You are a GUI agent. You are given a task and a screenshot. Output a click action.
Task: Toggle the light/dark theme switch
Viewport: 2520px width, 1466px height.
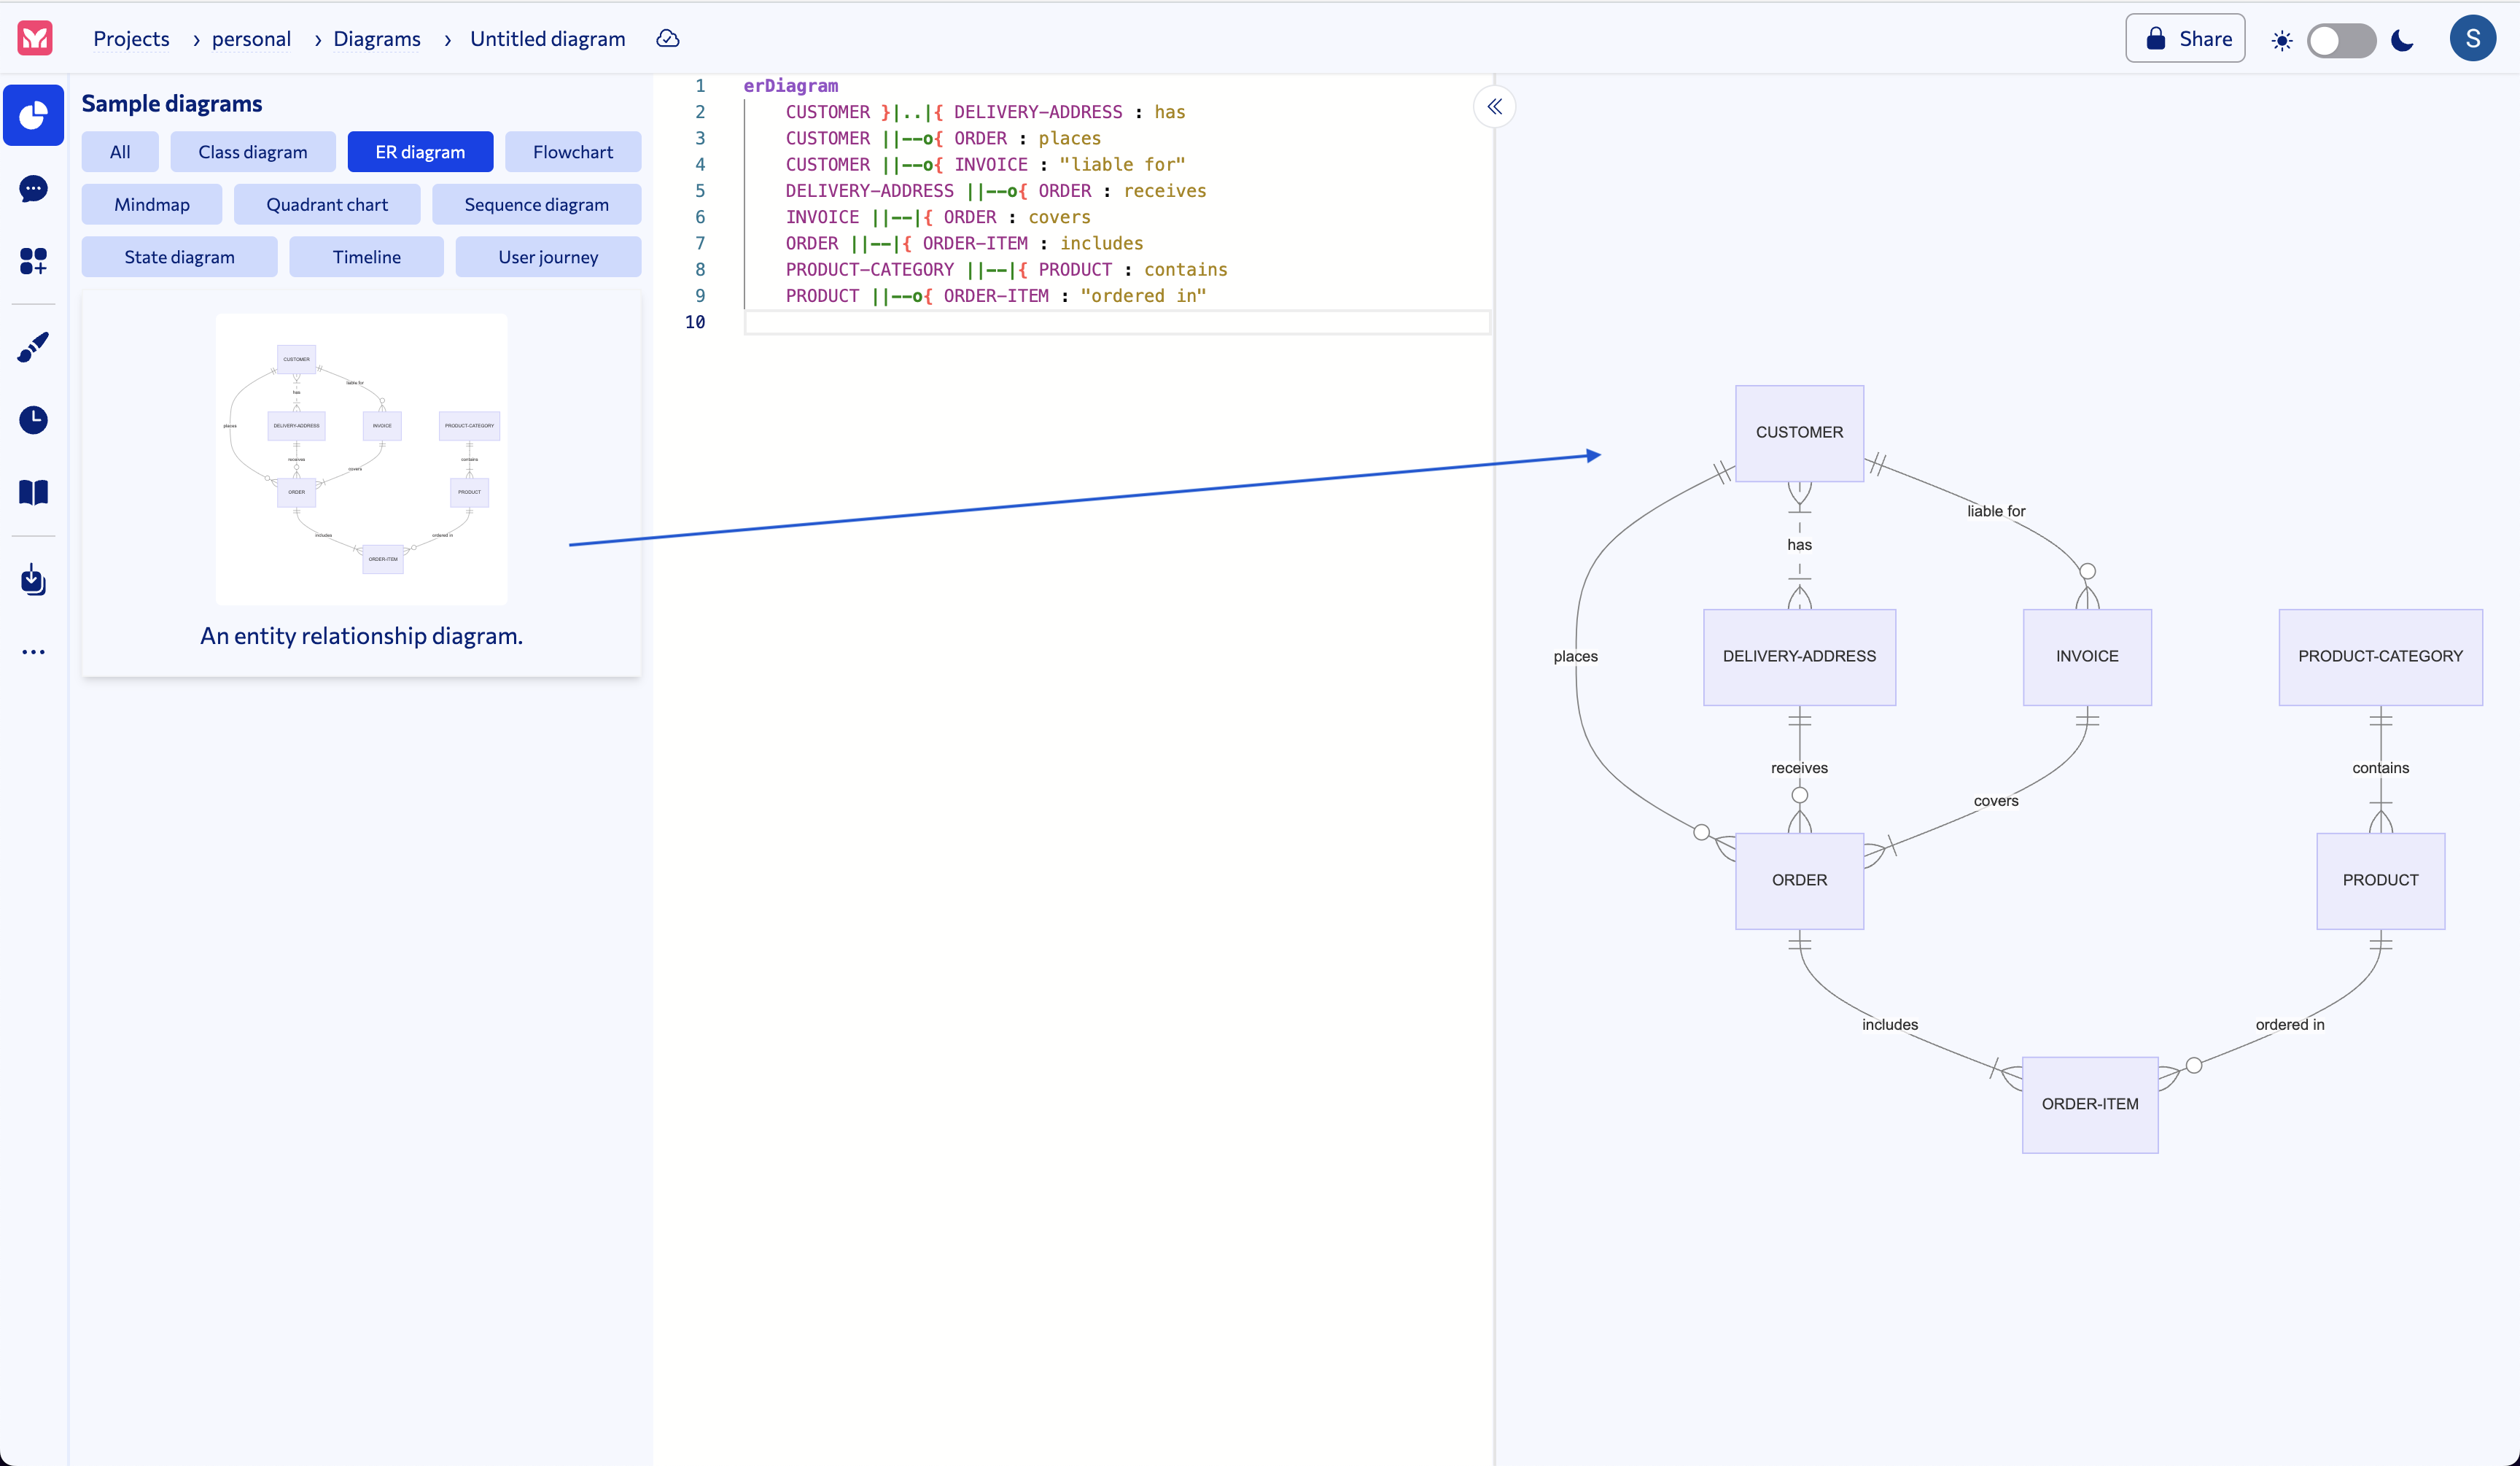(2340, 40)
